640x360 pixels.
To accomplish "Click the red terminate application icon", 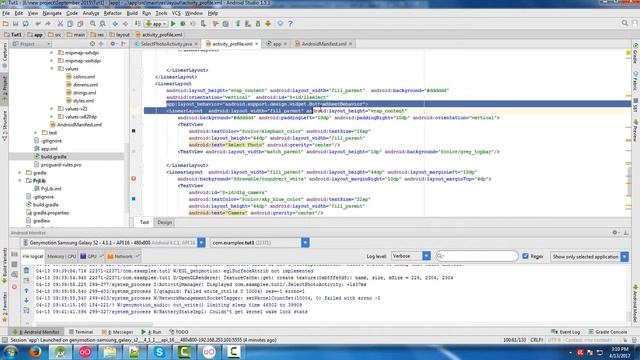I will (14, 287).
